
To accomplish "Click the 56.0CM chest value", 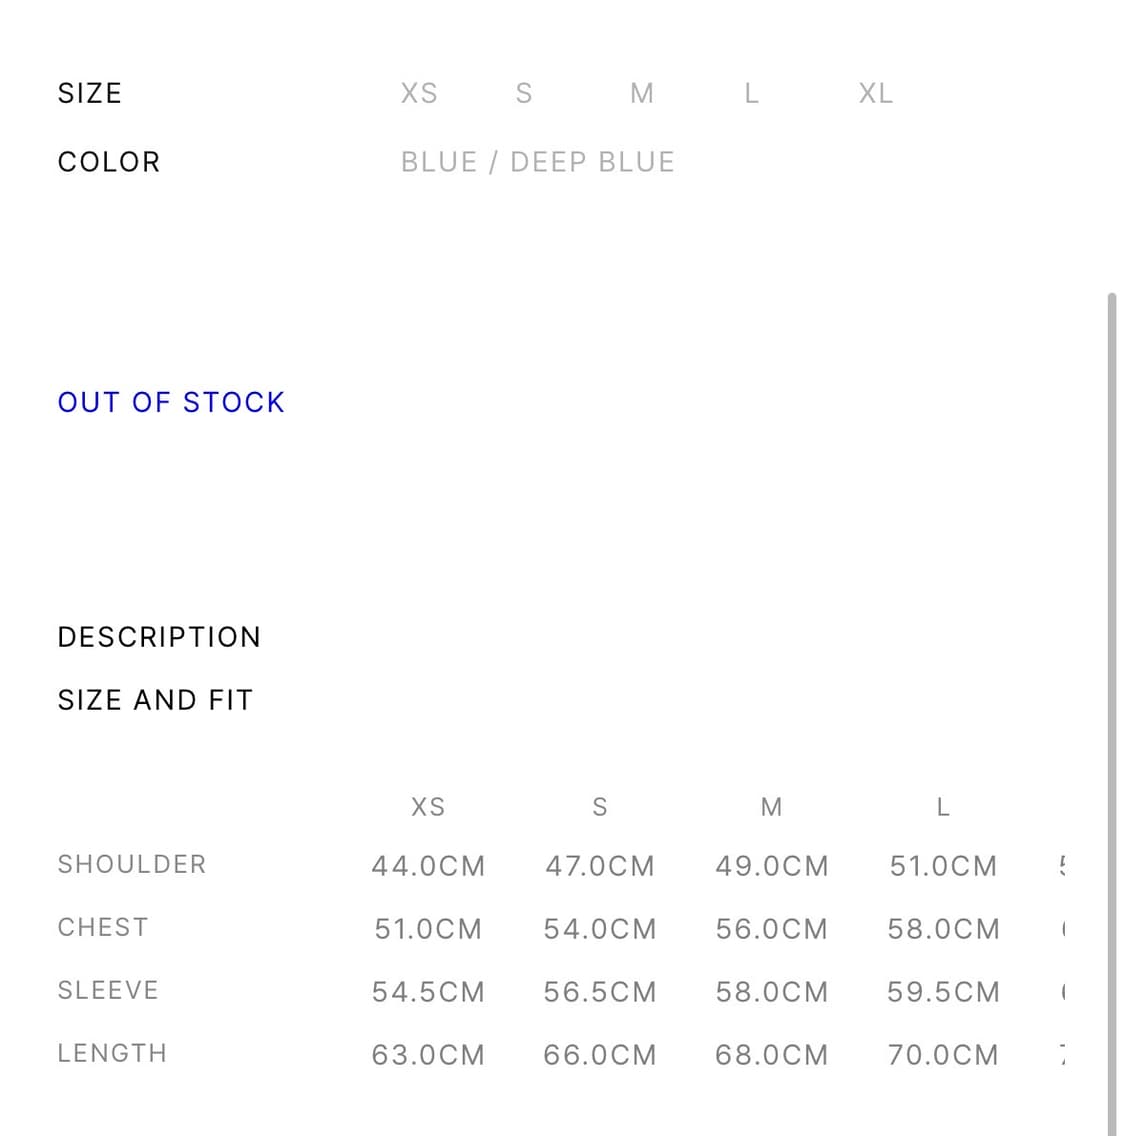I will (x=771, y=929).
